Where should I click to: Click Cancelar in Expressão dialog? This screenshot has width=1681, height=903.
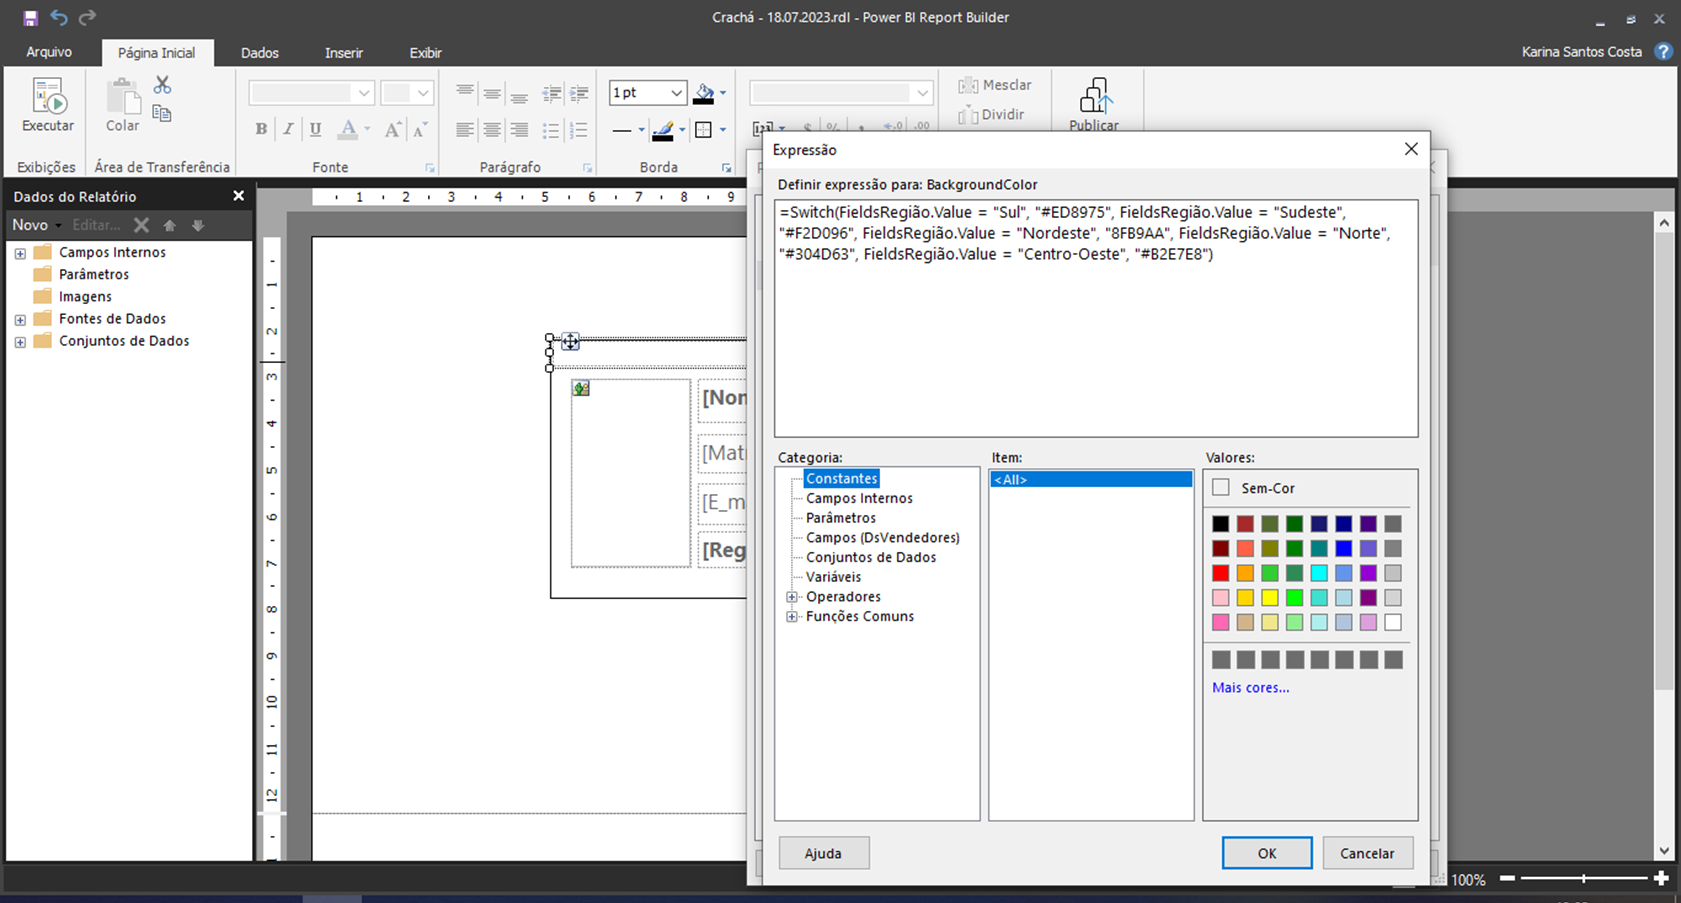pyautogui.click(x=1367, y=853)
